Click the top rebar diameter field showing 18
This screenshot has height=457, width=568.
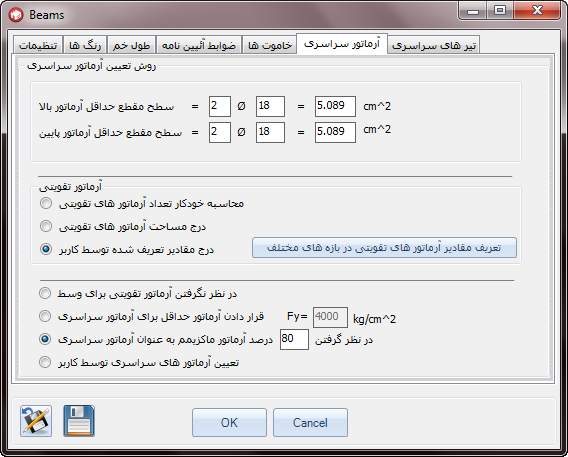(x=270, y=106)
